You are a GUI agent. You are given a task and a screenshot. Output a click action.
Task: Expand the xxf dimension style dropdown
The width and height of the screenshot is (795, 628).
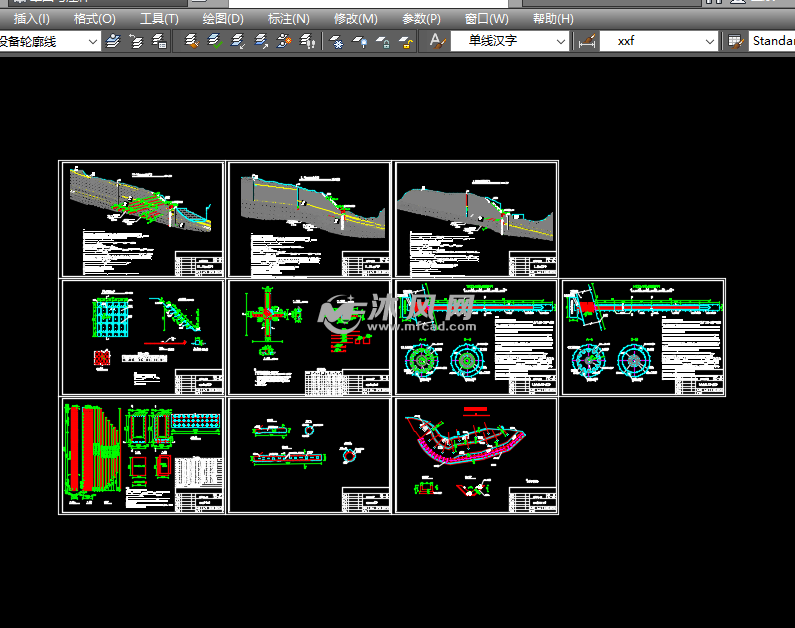click(710, 41)
